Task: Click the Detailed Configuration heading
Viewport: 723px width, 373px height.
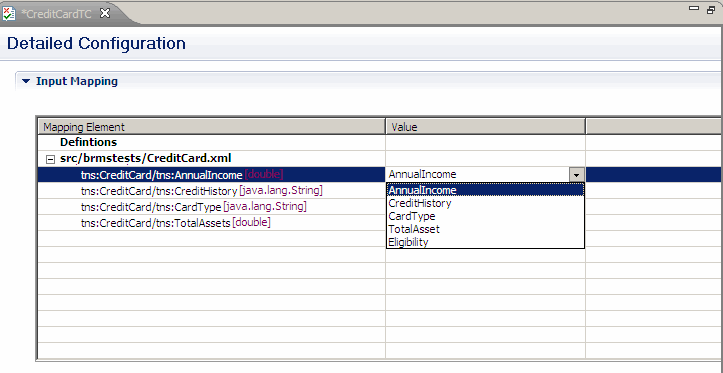Action: pyautogui.click(x=96, y=43)
